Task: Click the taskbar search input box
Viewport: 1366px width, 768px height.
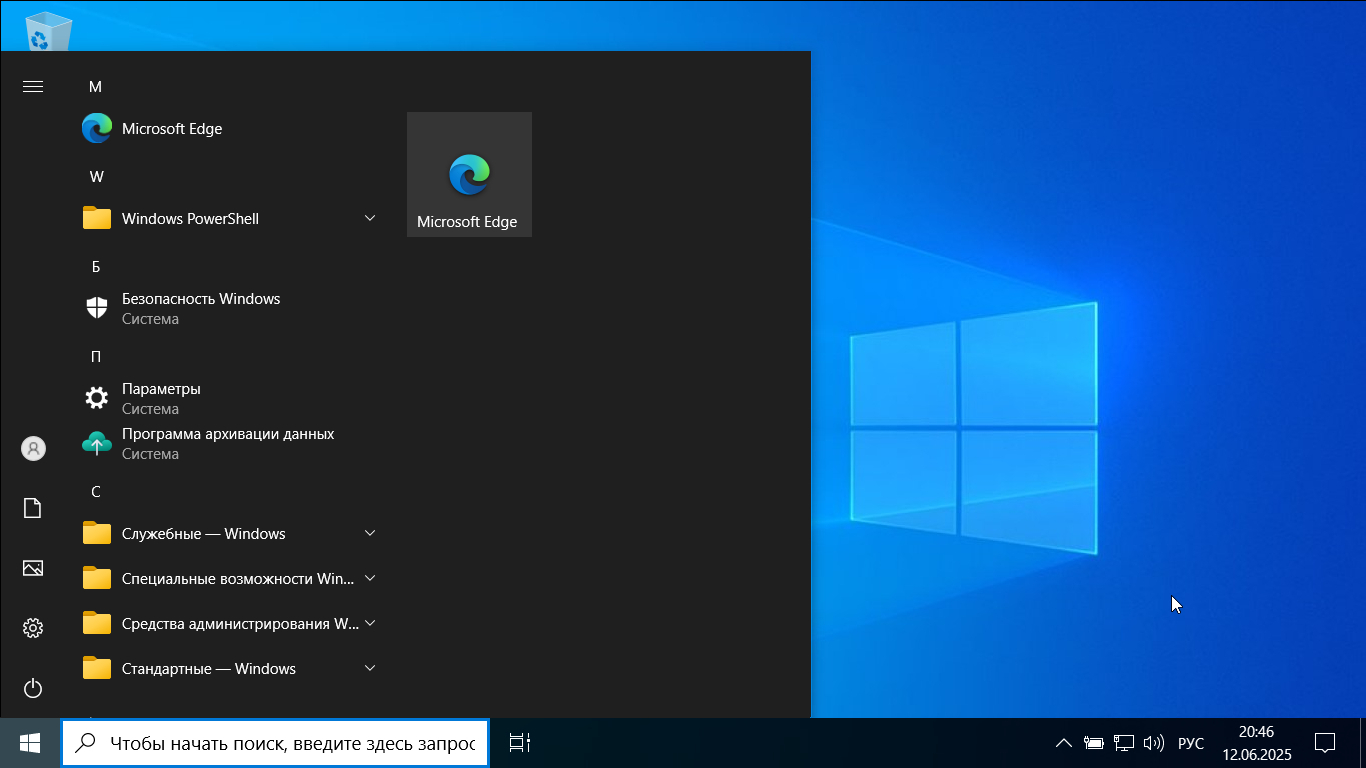Action: pyautogui.click(x=290, y=743)
